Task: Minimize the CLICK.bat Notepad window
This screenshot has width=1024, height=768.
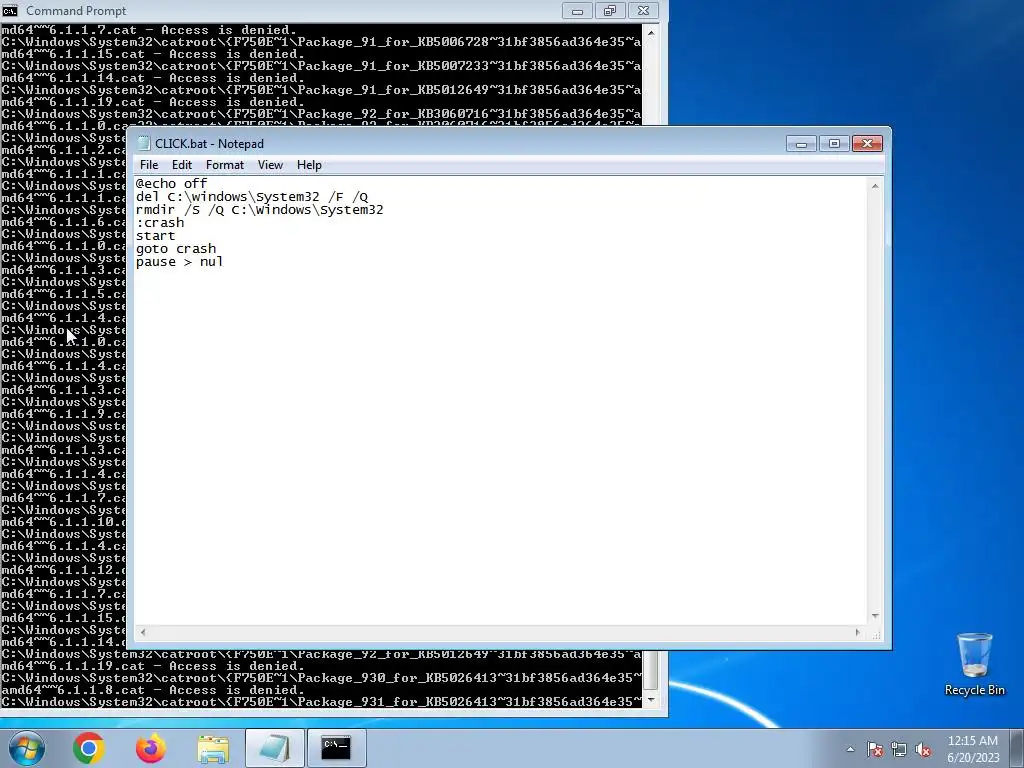Action: click(801, 144)
